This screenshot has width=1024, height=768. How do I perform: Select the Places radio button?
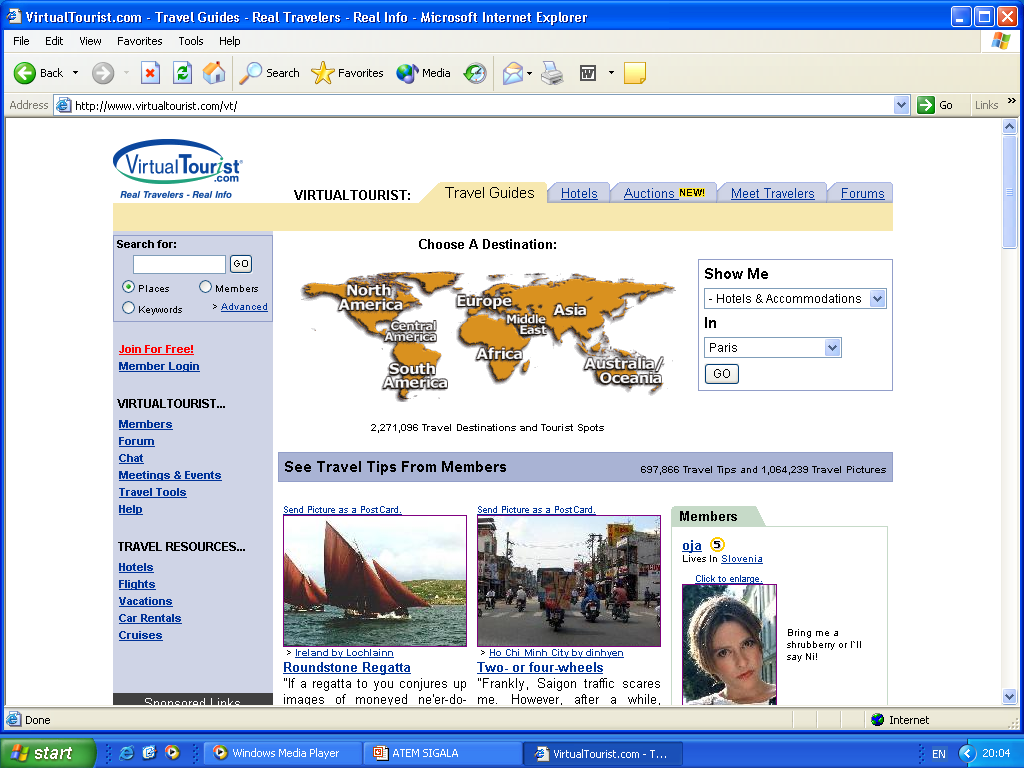coord(129,287)
